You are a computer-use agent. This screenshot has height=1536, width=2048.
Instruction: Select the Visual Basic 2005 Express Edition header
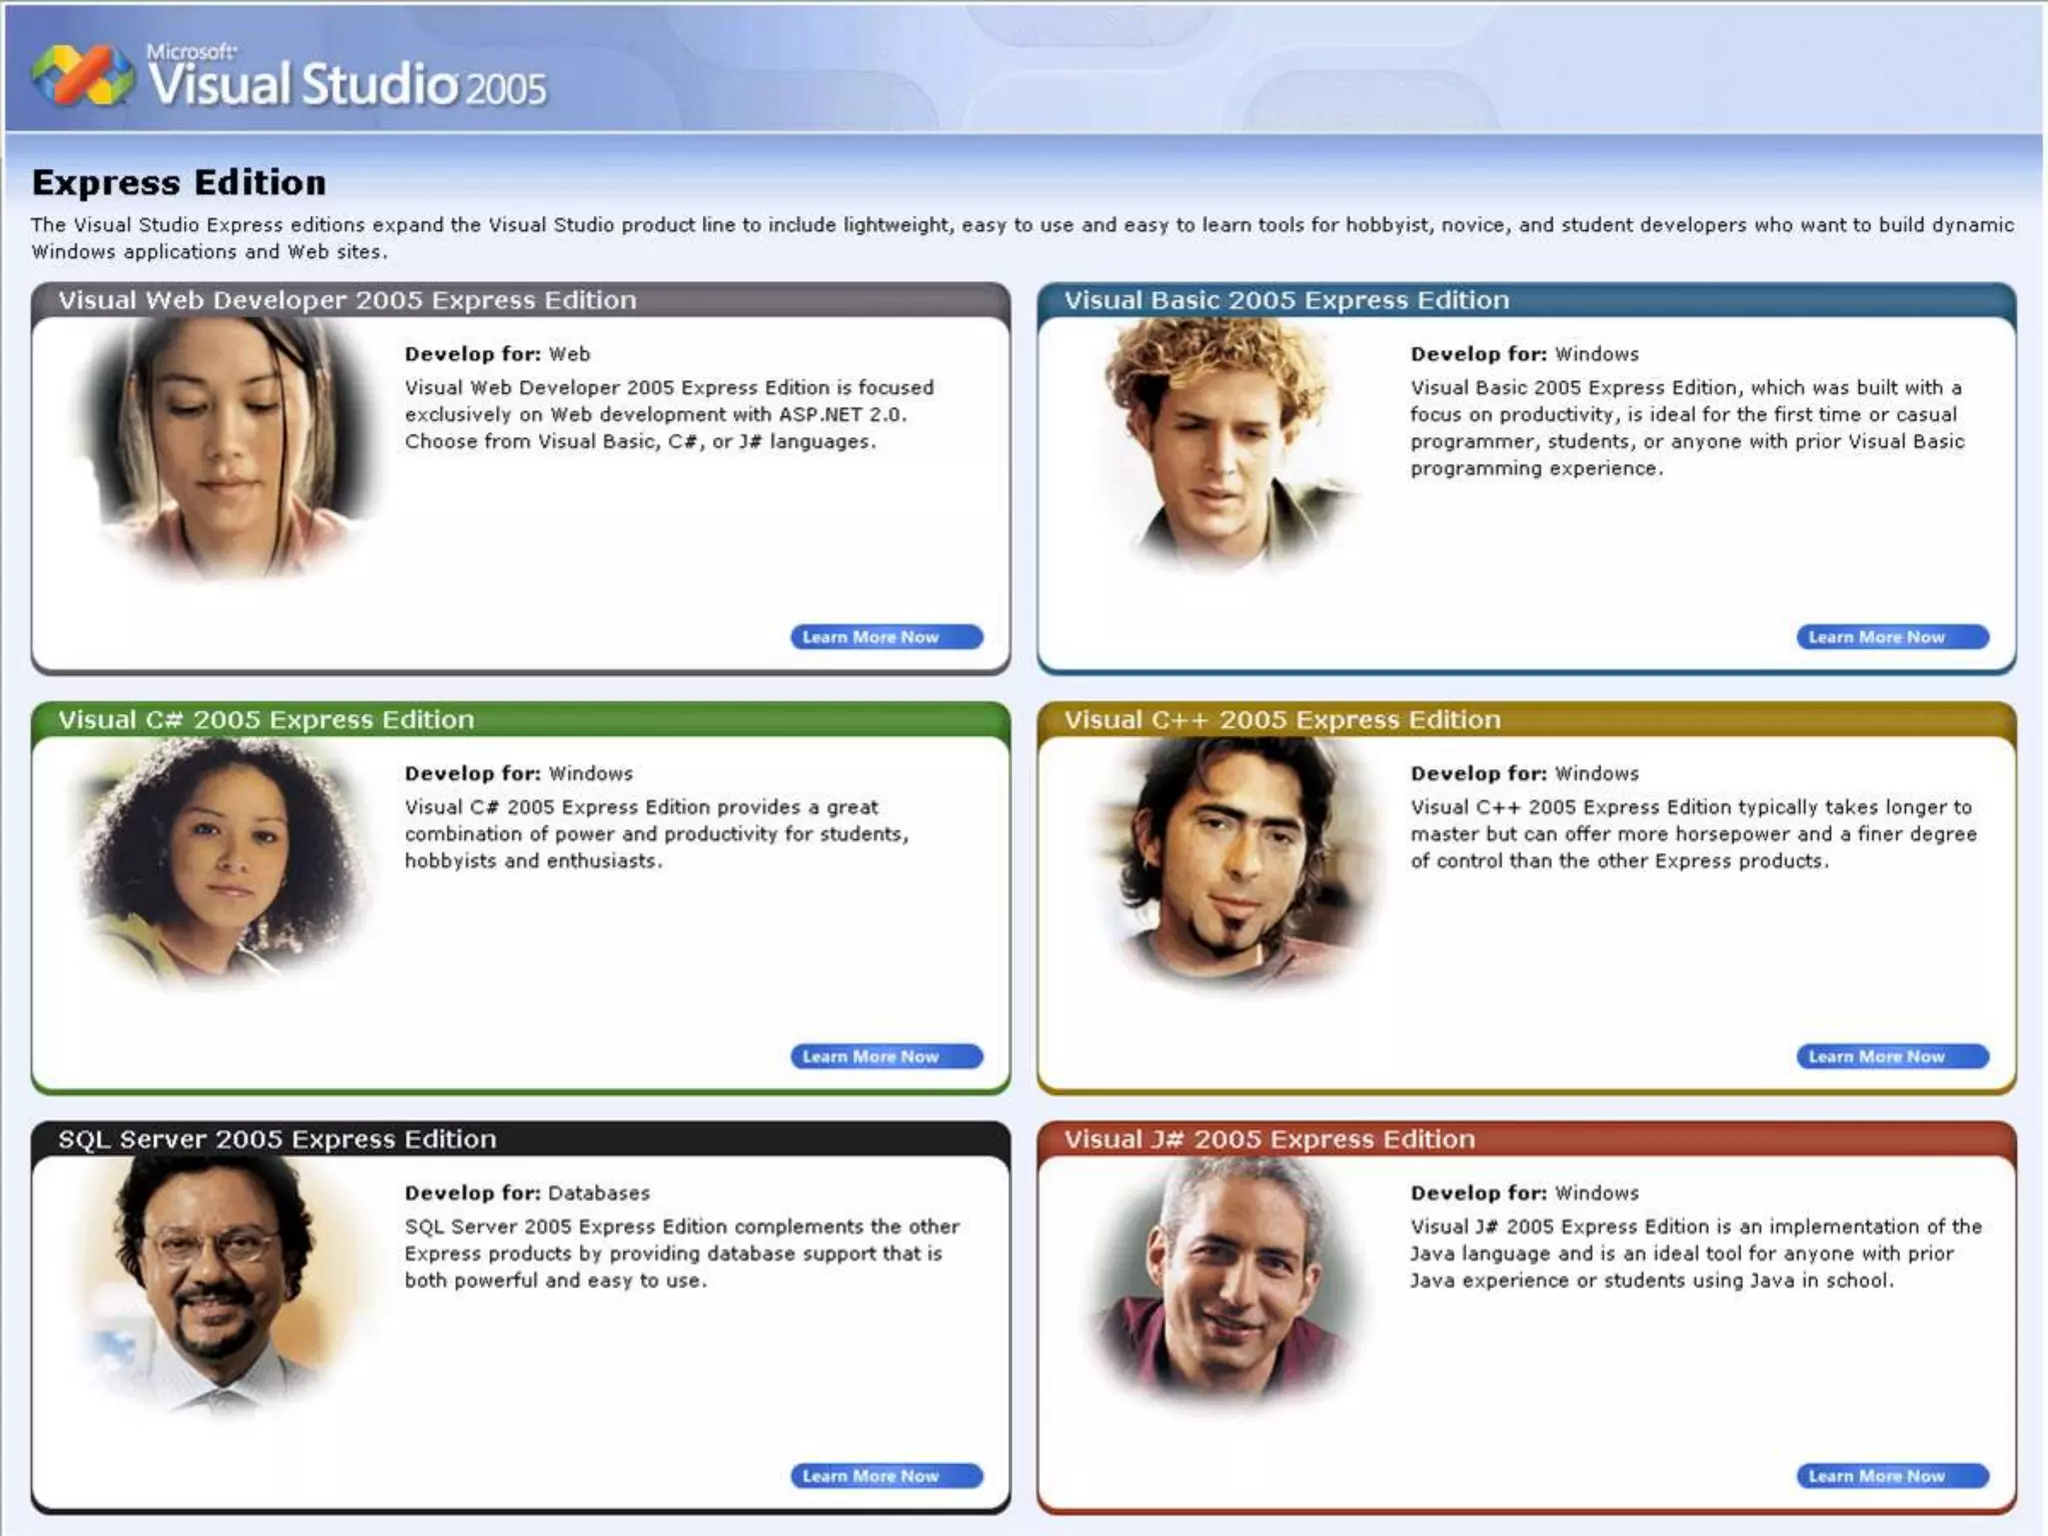[x=1286, y=300]
